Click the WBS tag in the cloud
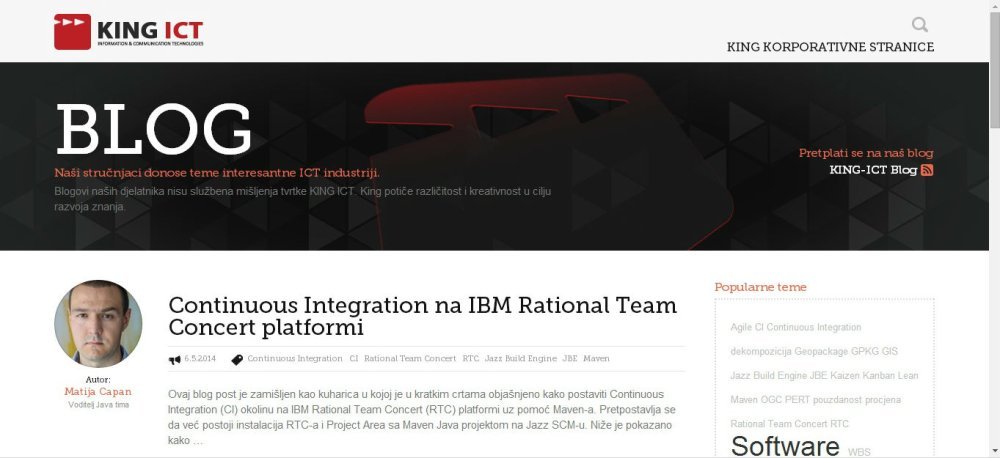1000x458 pixels. pyautogui.click(x=859, y=452)
